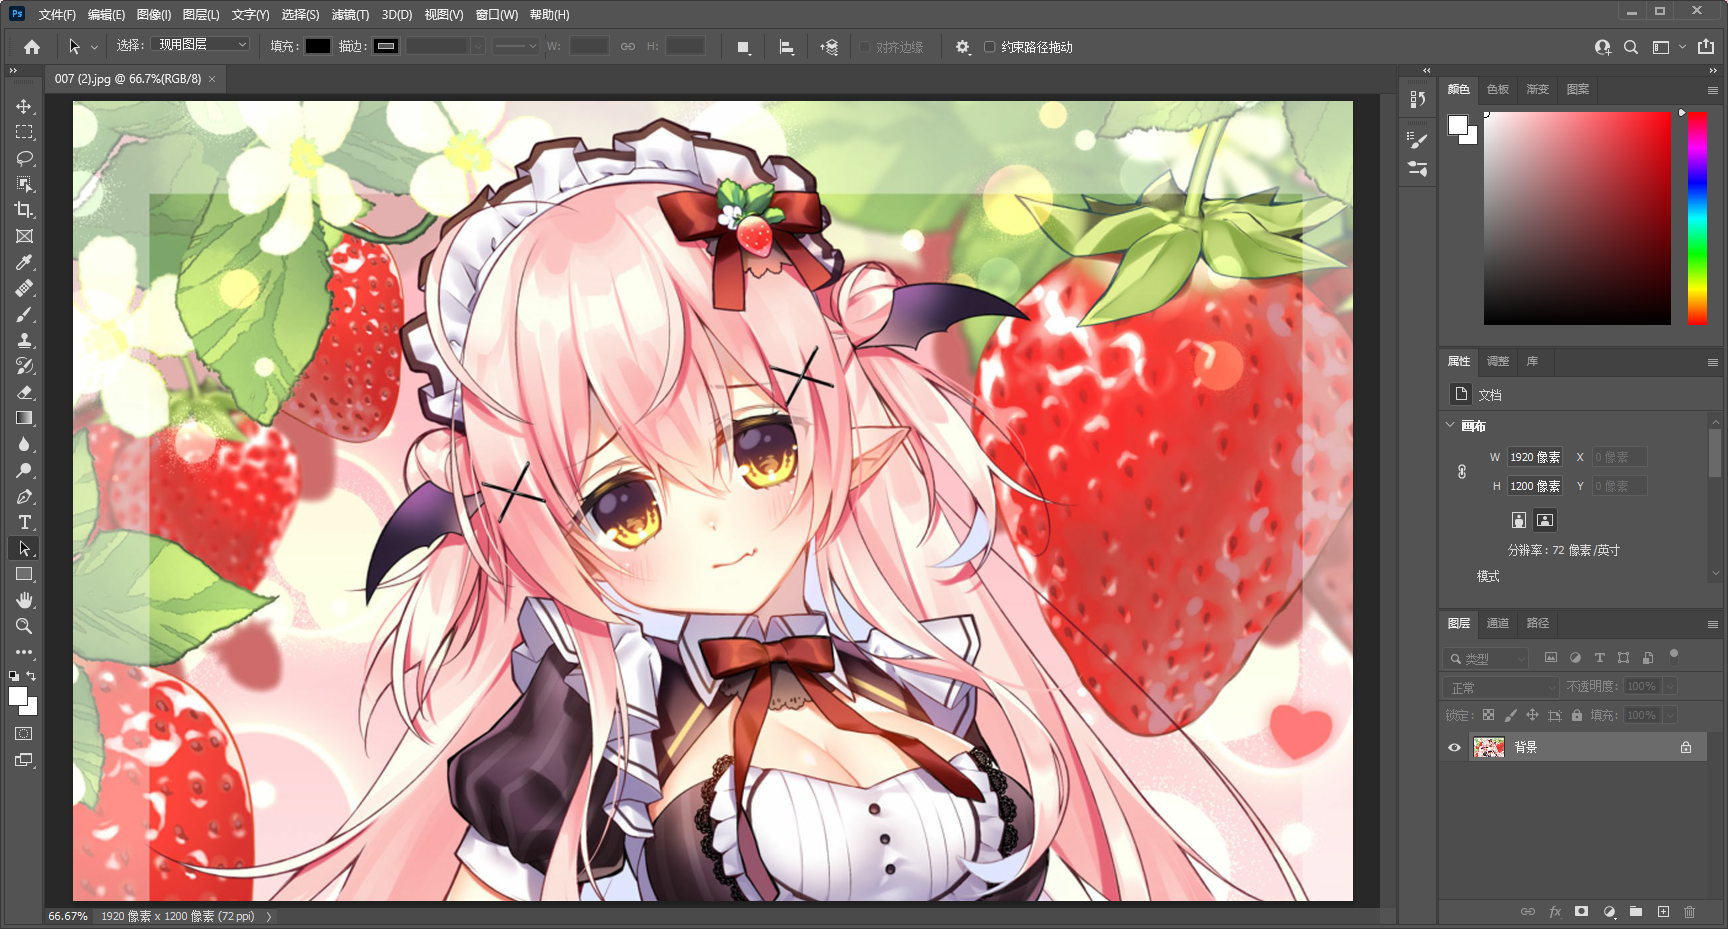Open the 图像 menu
Screen dimensions: 1728x929
(154, 14)
